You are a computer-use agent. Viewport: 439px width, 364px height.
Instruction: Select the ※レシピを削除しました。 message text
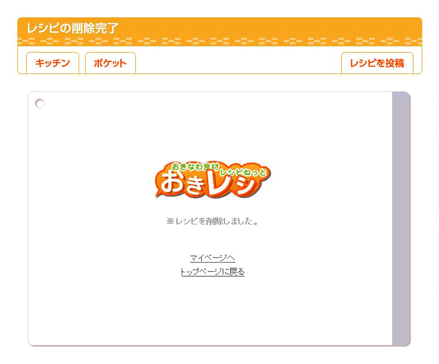coord(213,221)
